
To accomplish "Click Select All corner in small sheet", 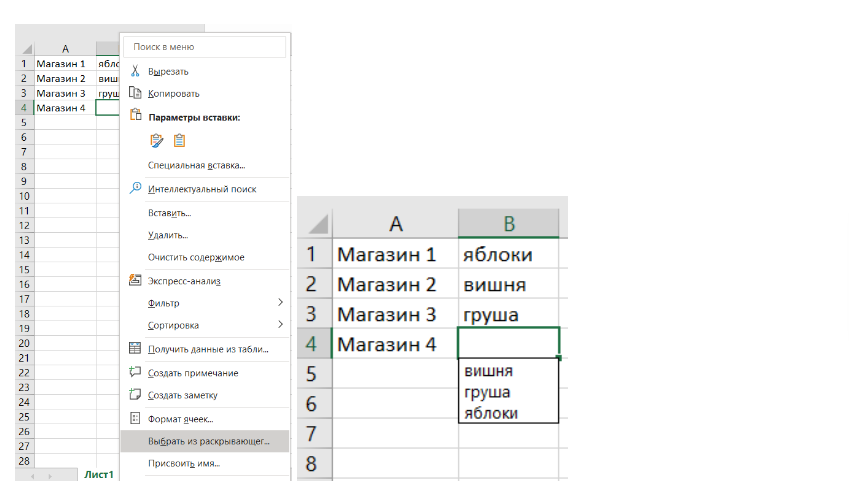I will click(x=26, y=49).
